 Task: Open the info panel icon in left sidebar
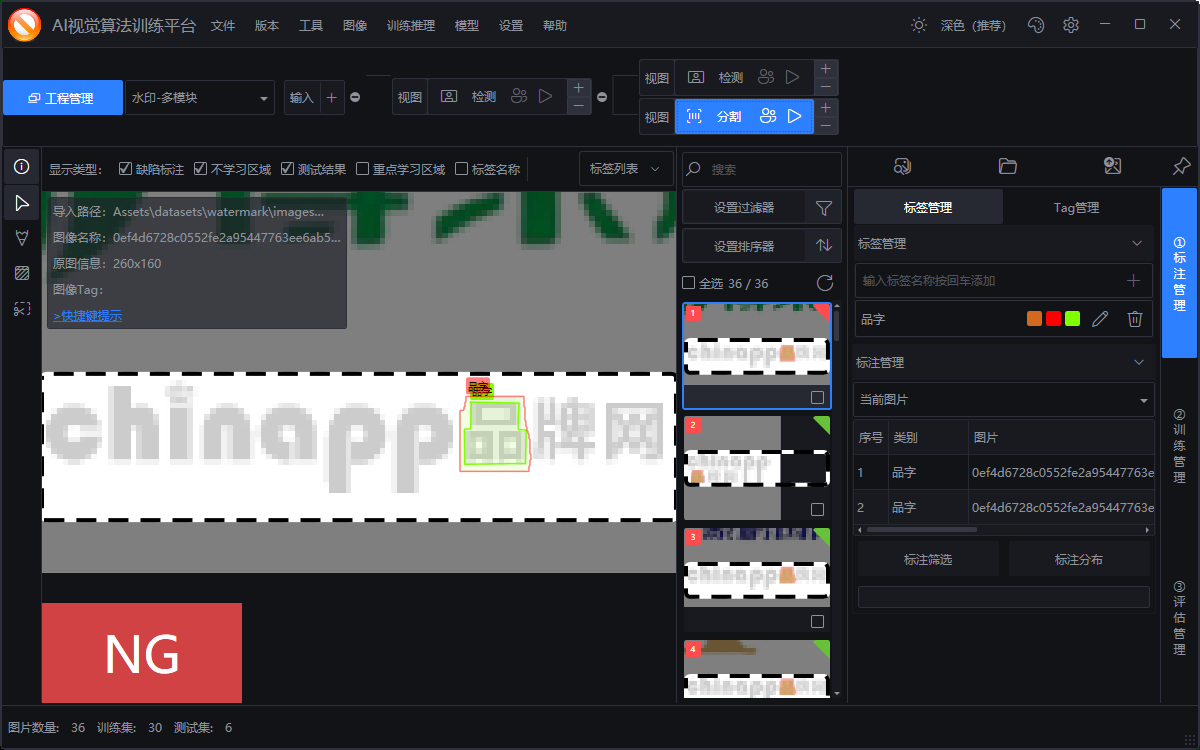[x=21, y=167]
